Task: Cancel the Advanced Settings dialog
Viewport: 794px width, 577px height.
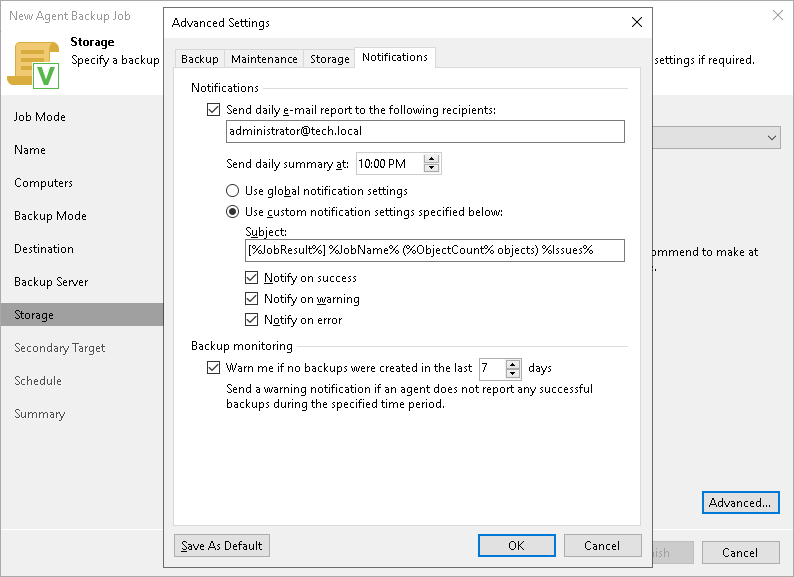Action: (602, 546)
